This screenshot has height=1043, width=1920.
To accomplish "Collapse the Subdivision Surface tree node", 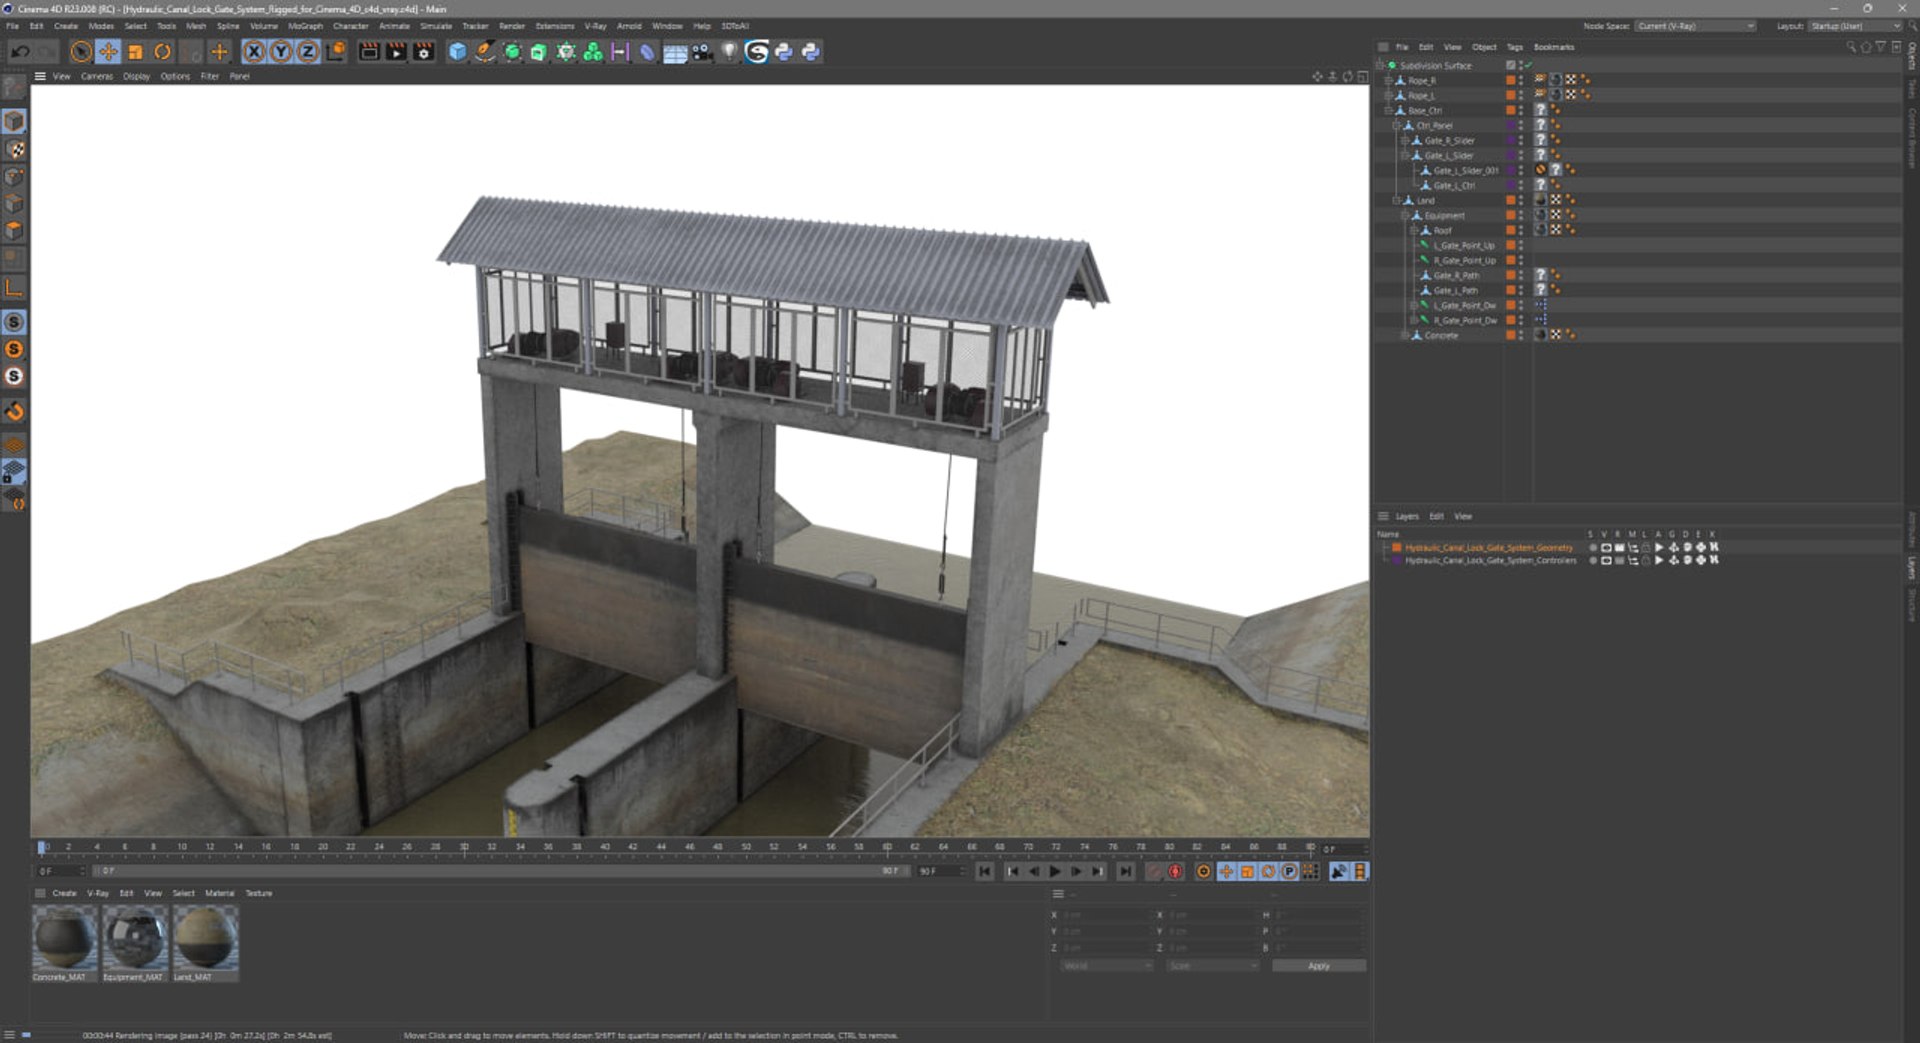I will tap(1380, 65).
